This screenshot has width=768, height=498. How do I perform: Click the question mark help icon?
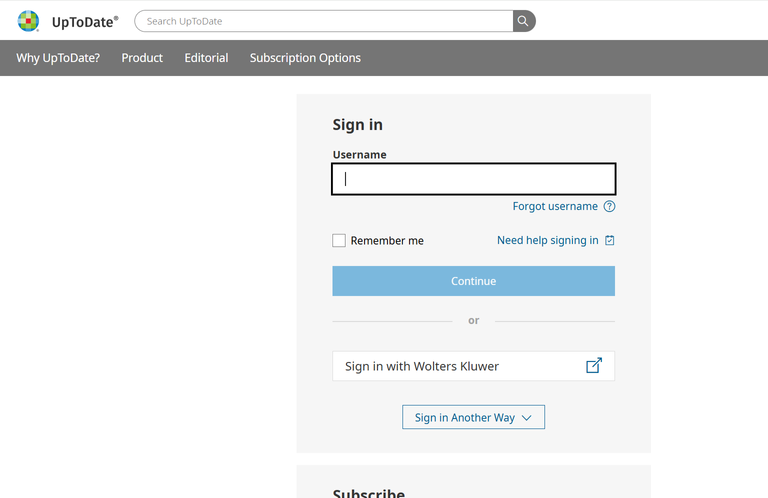pos(609,207)
